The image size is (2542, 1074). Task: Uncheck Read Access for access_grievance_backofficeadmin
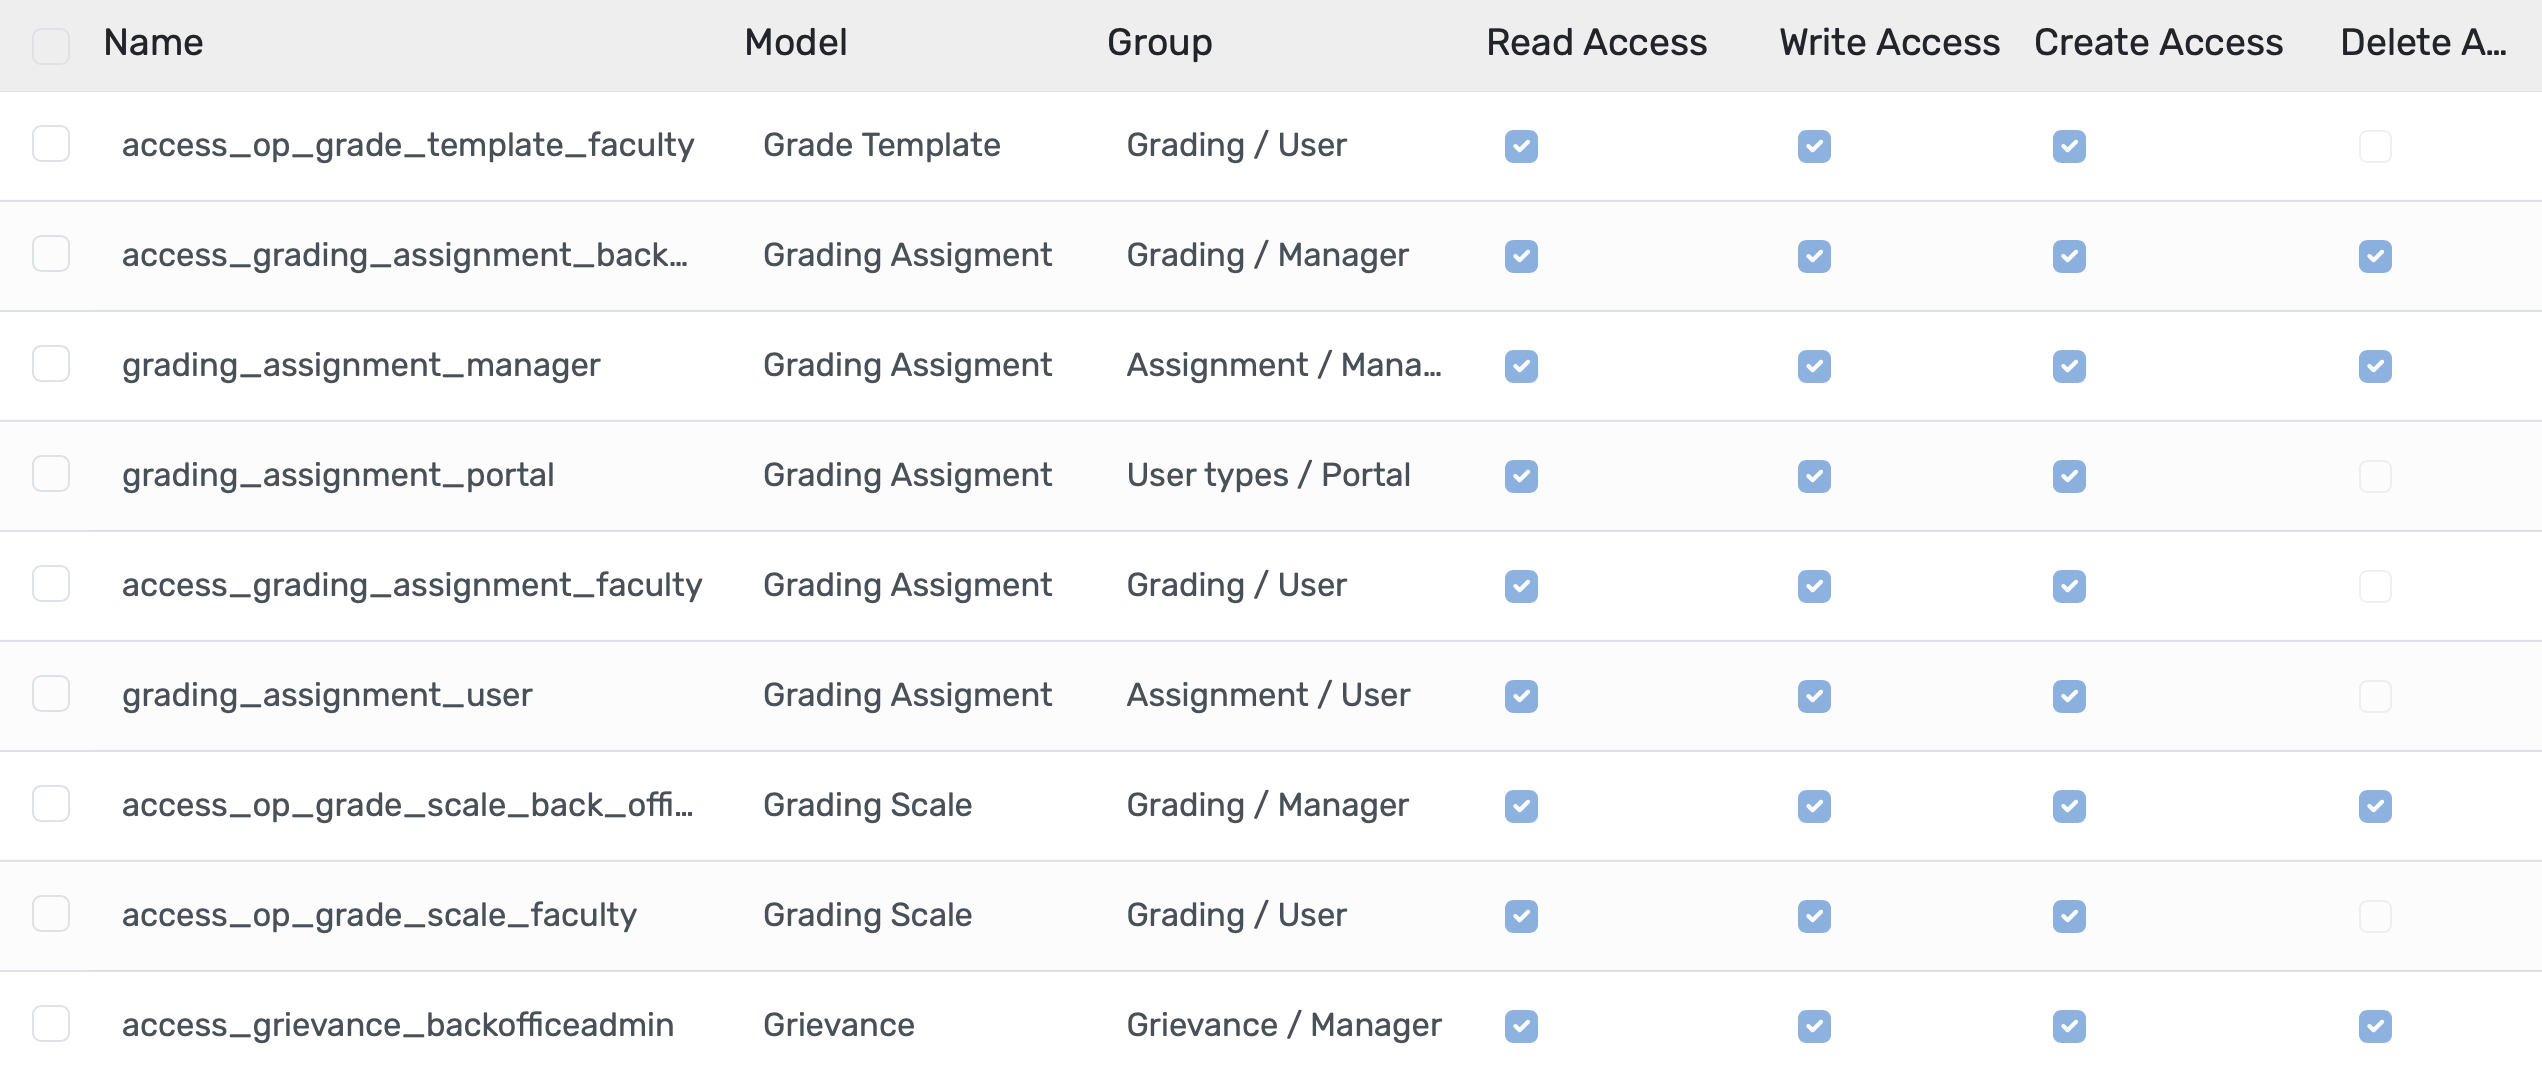pos(1519,1026)
